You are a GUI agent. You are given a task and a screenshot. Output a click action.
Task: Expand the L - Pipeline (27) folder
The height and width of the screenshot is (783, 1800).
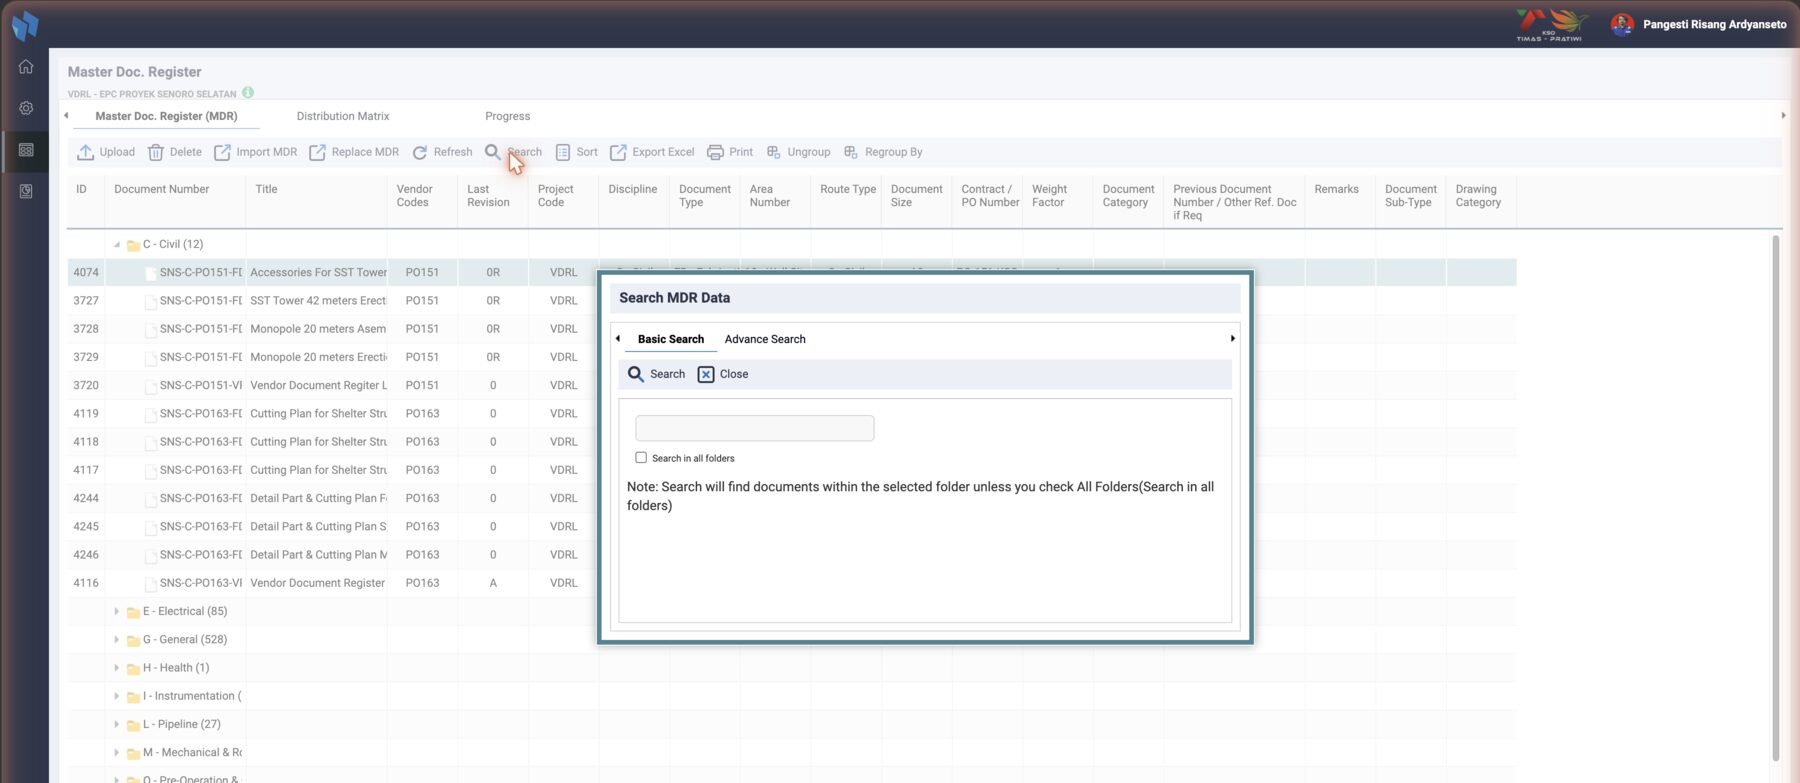tap(117, 724)
